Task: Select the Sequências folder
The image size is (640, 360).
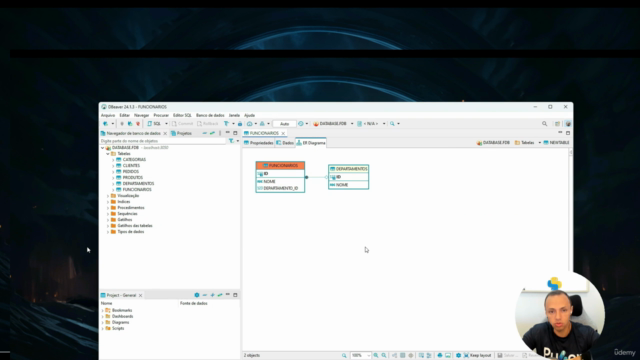Action: pos(127,214)
